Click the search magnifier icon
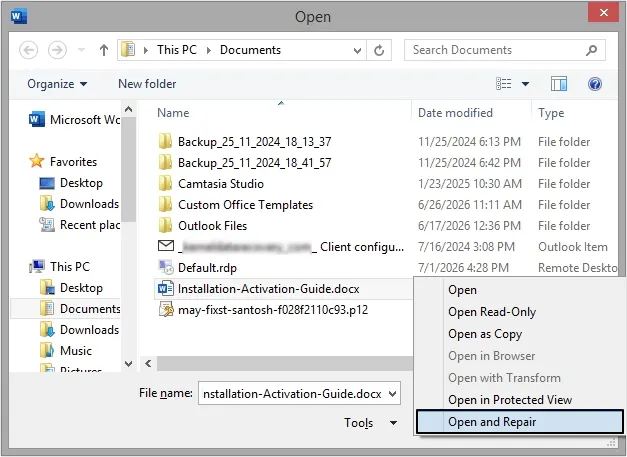Viewport: 627px width, 457px height. (591, 50)
